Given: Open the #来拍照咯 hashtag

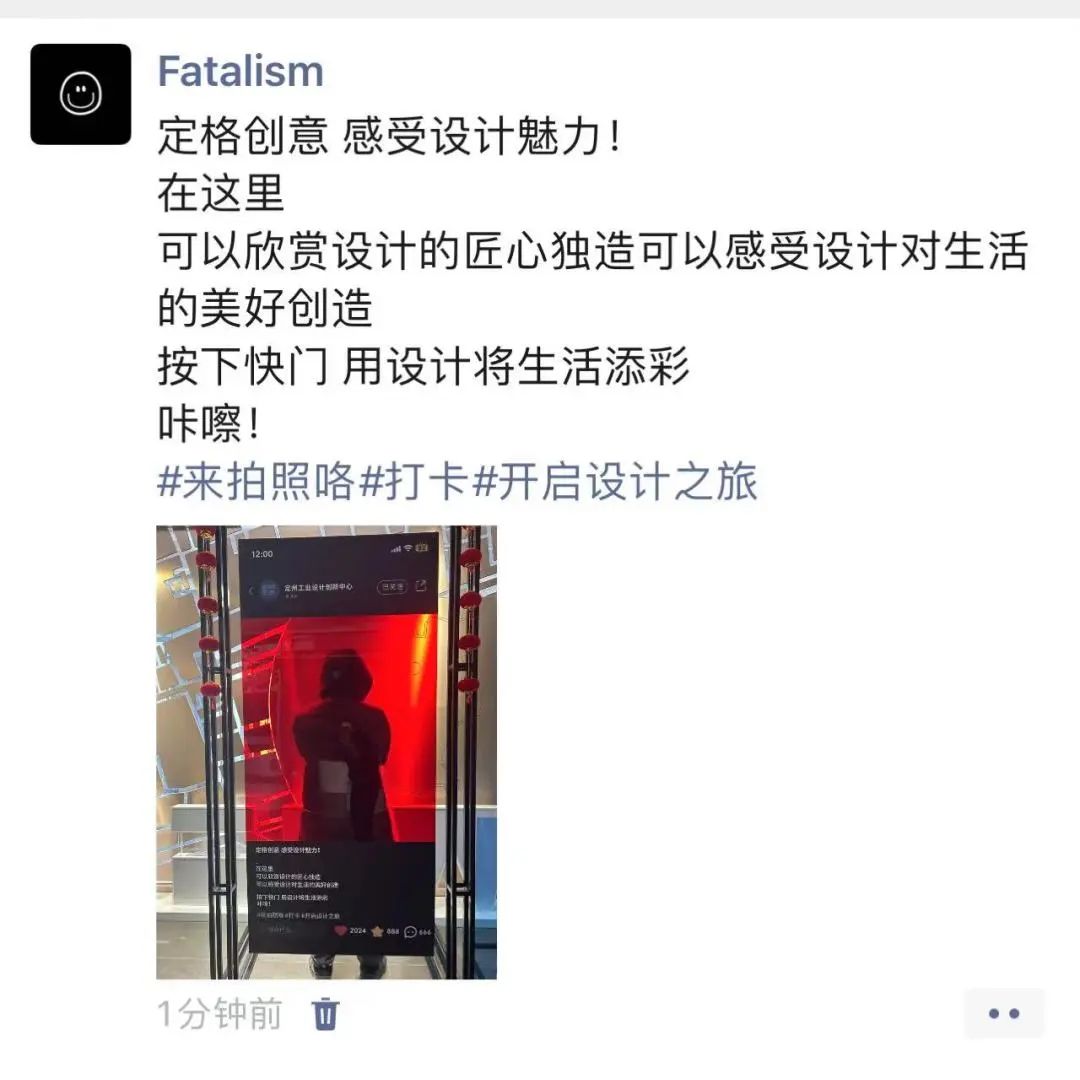Looking at the screenshot, I should tap(256, 481).
